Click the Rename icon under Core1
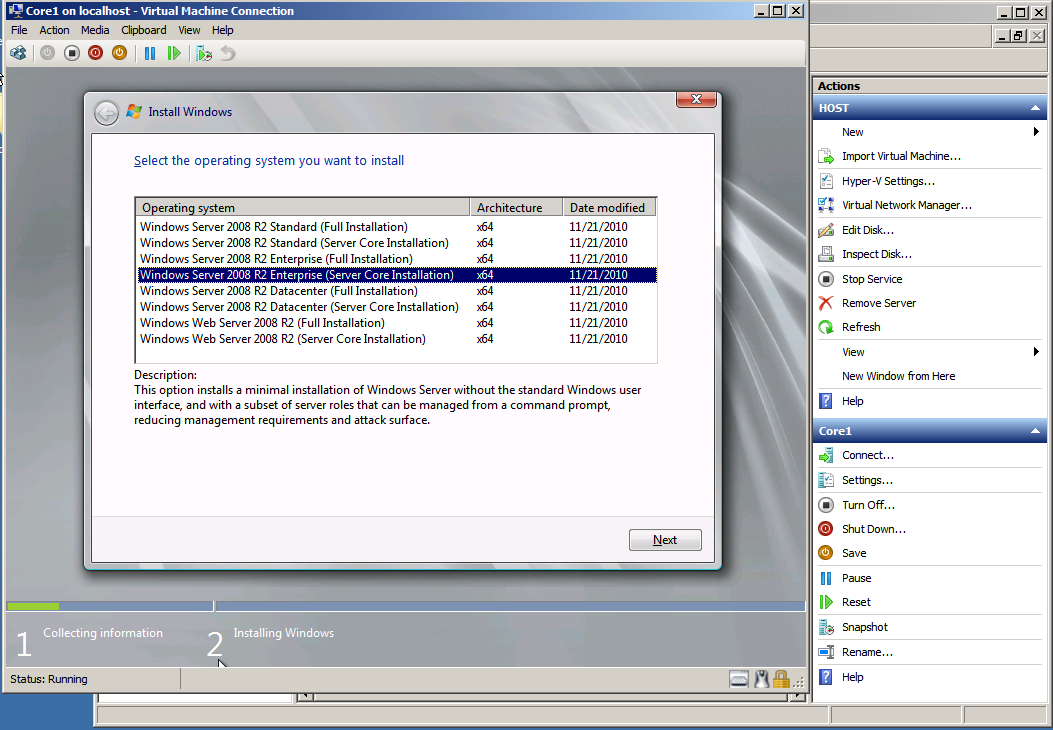Image resolution: width=1053 pixels, height=730 pixels. click(826, 652)
